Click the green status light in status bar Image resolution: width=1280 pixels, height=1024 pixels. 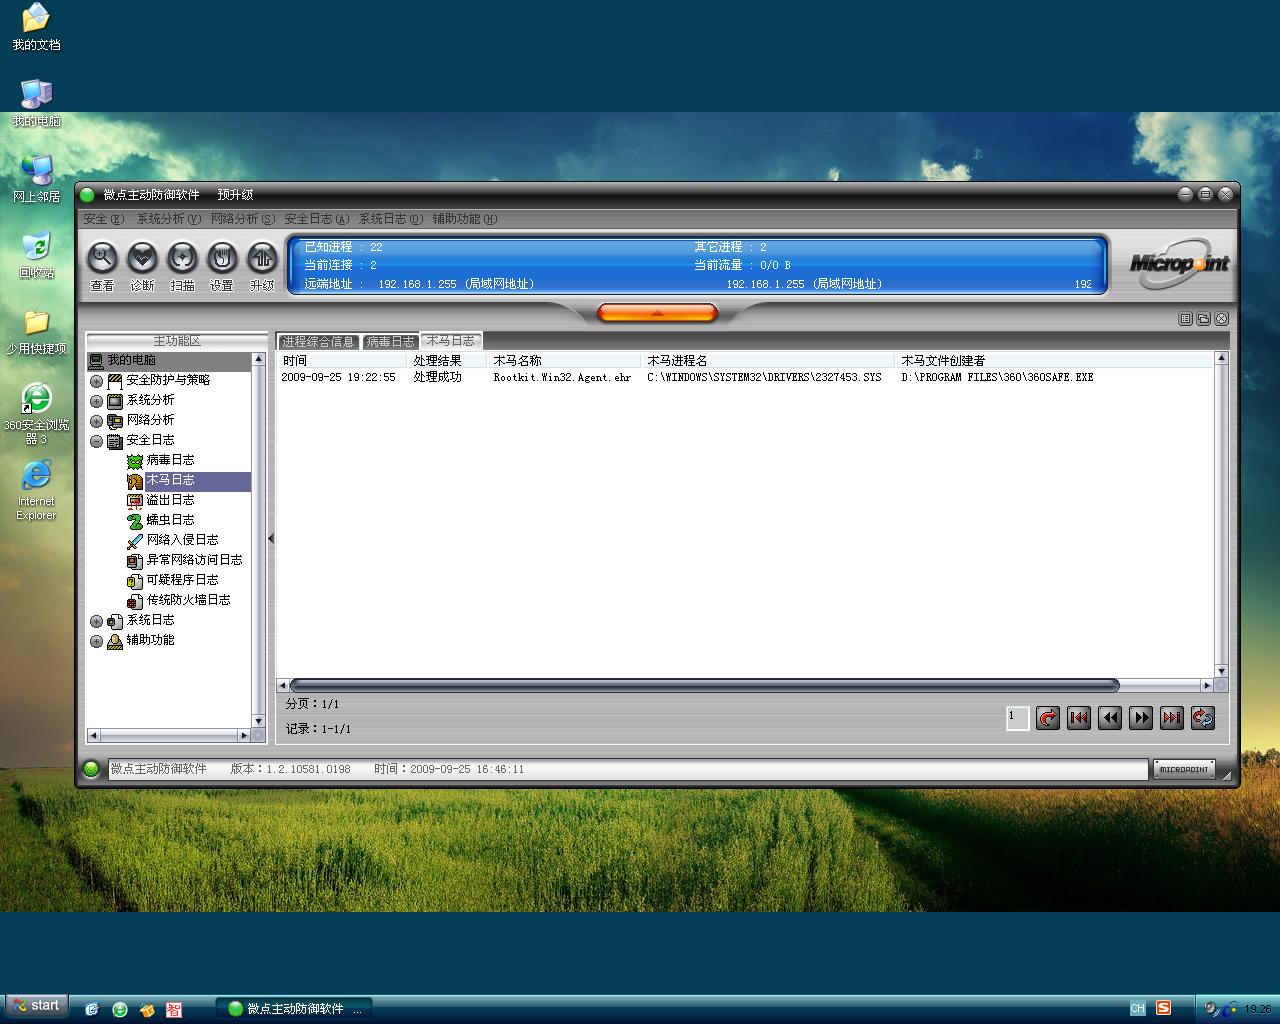91,769
